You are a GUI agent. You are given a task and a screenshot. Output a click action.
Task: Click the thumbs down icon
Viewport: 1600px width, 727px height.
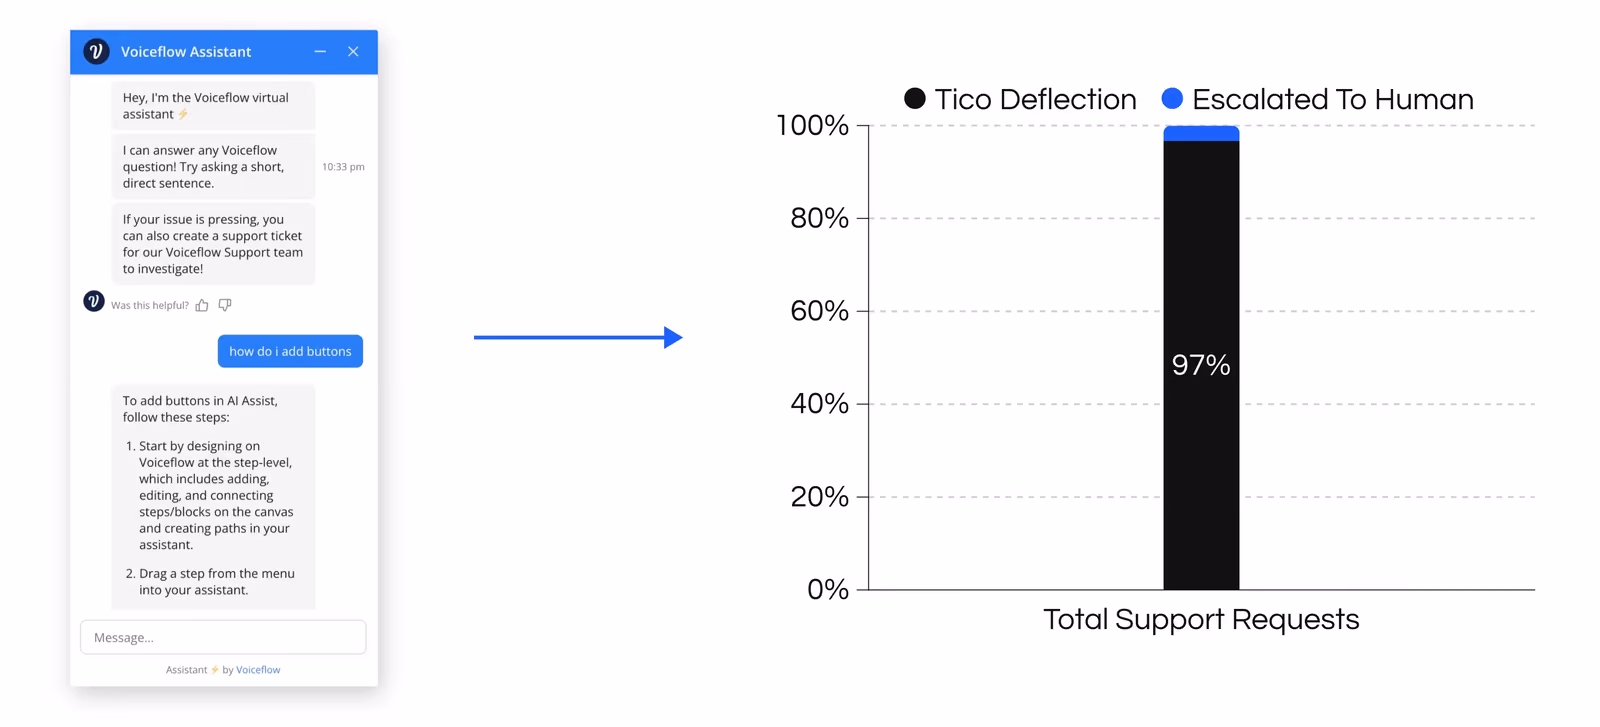(x=225, y=305)
